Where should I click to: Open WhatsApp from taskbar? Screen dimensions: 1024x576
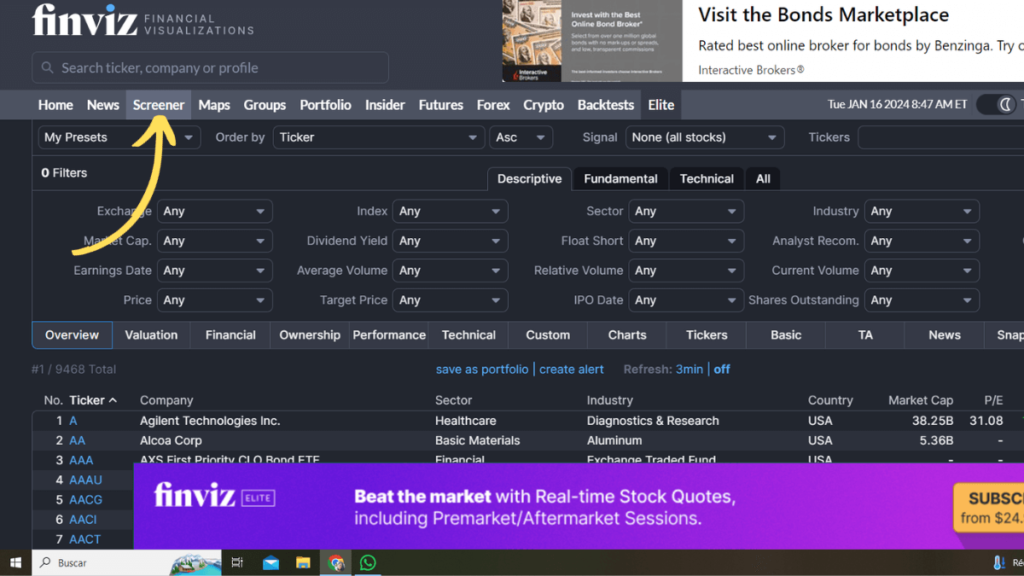(x=368, y=562)
